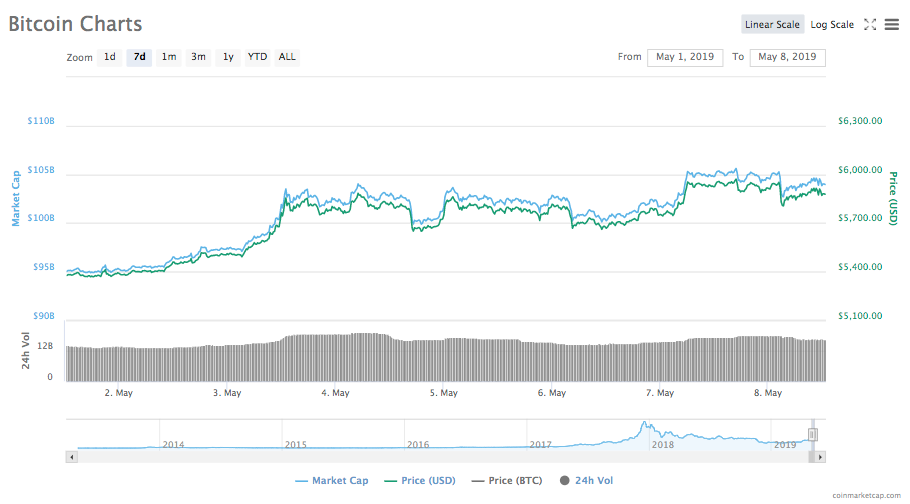Set zoom to 1d

[110, 57]
